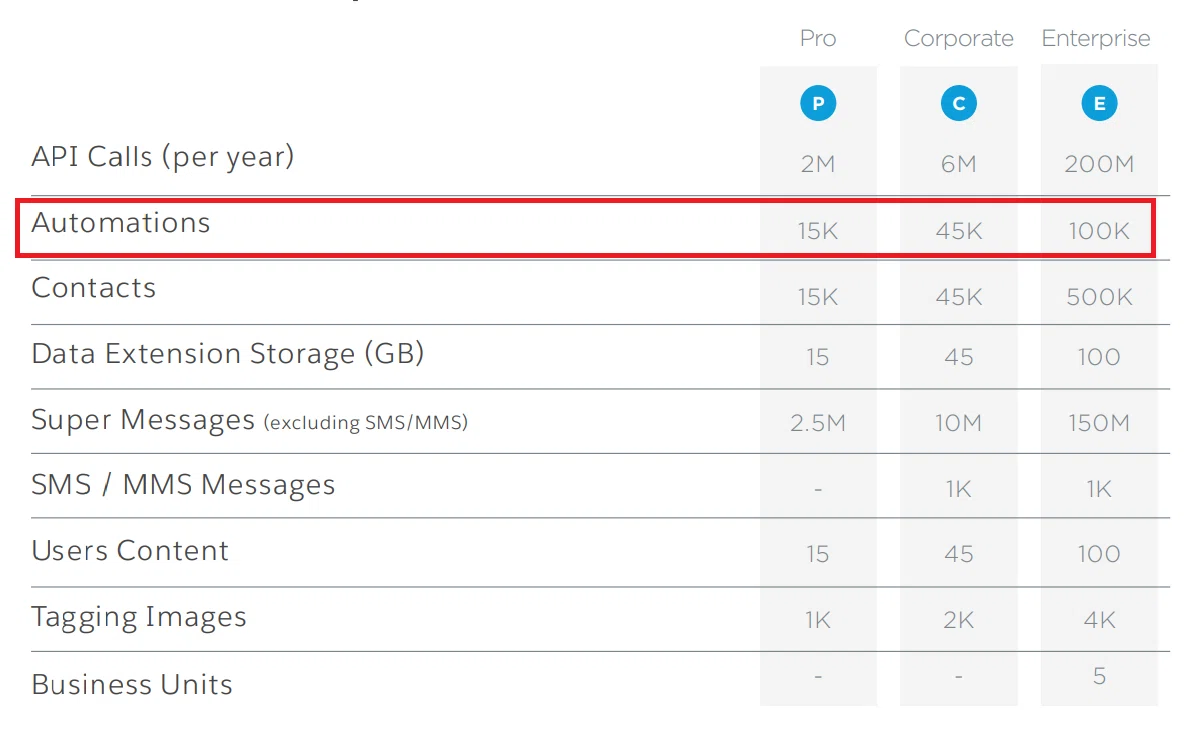Click the API Calls (per year) label

pos(162,157)
